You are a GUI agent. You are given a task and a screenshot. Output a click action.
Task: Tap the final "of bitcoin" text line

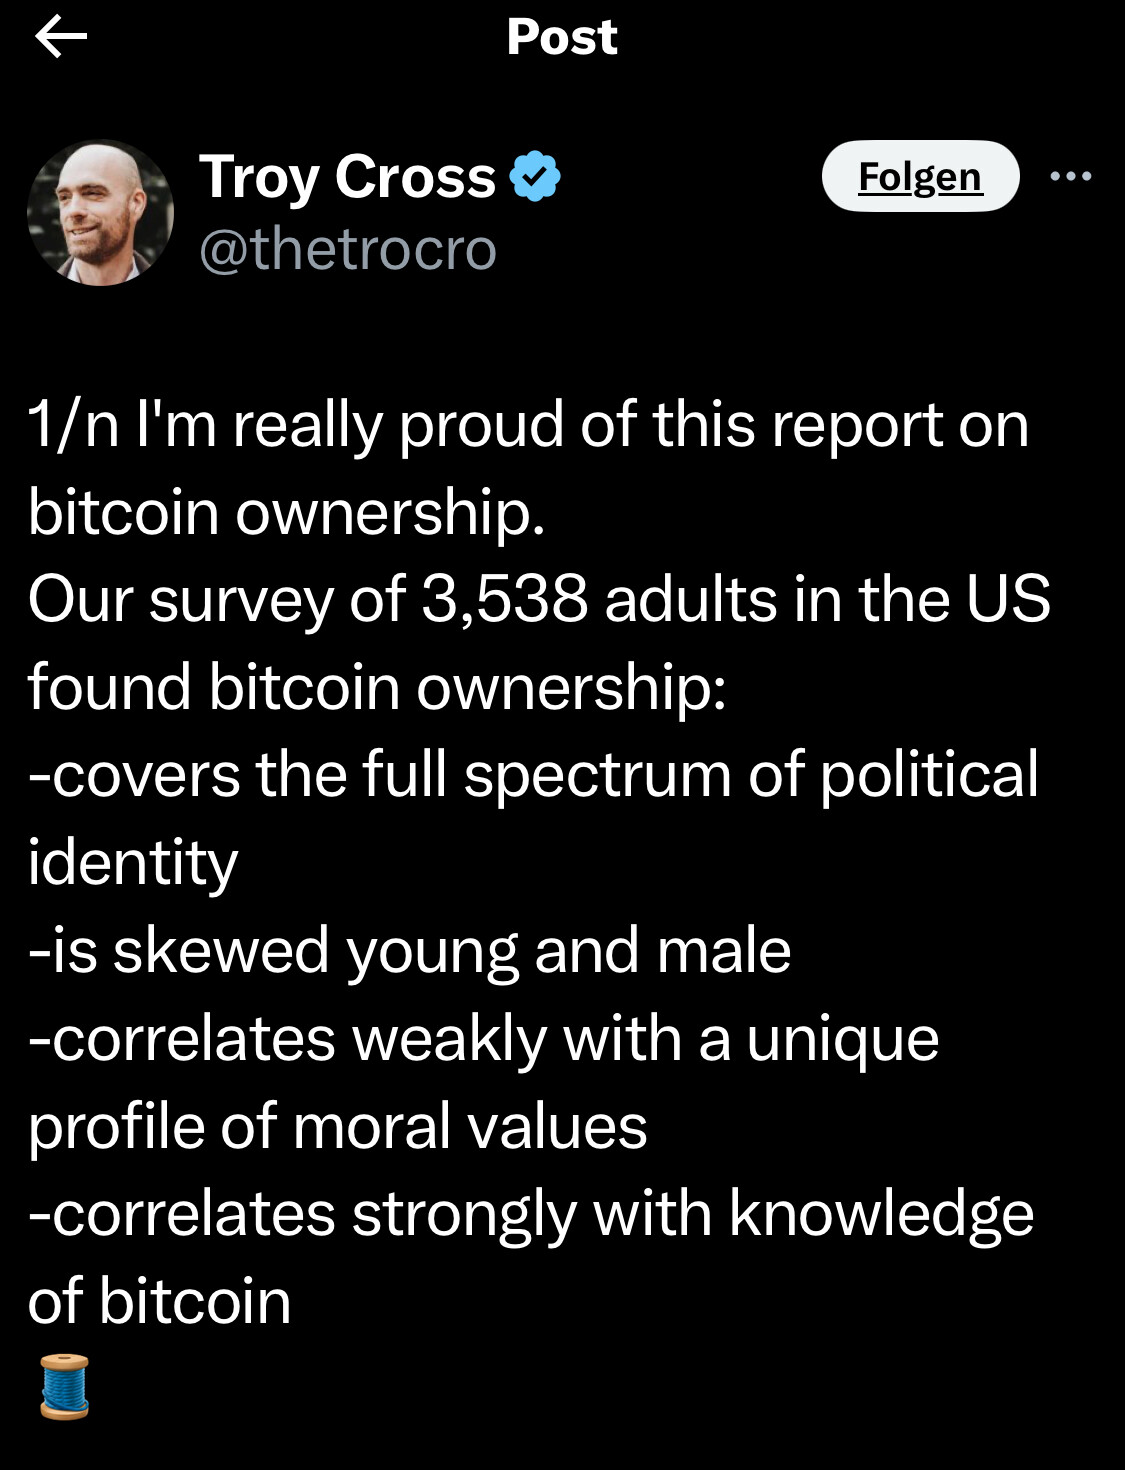point(160,1301)
